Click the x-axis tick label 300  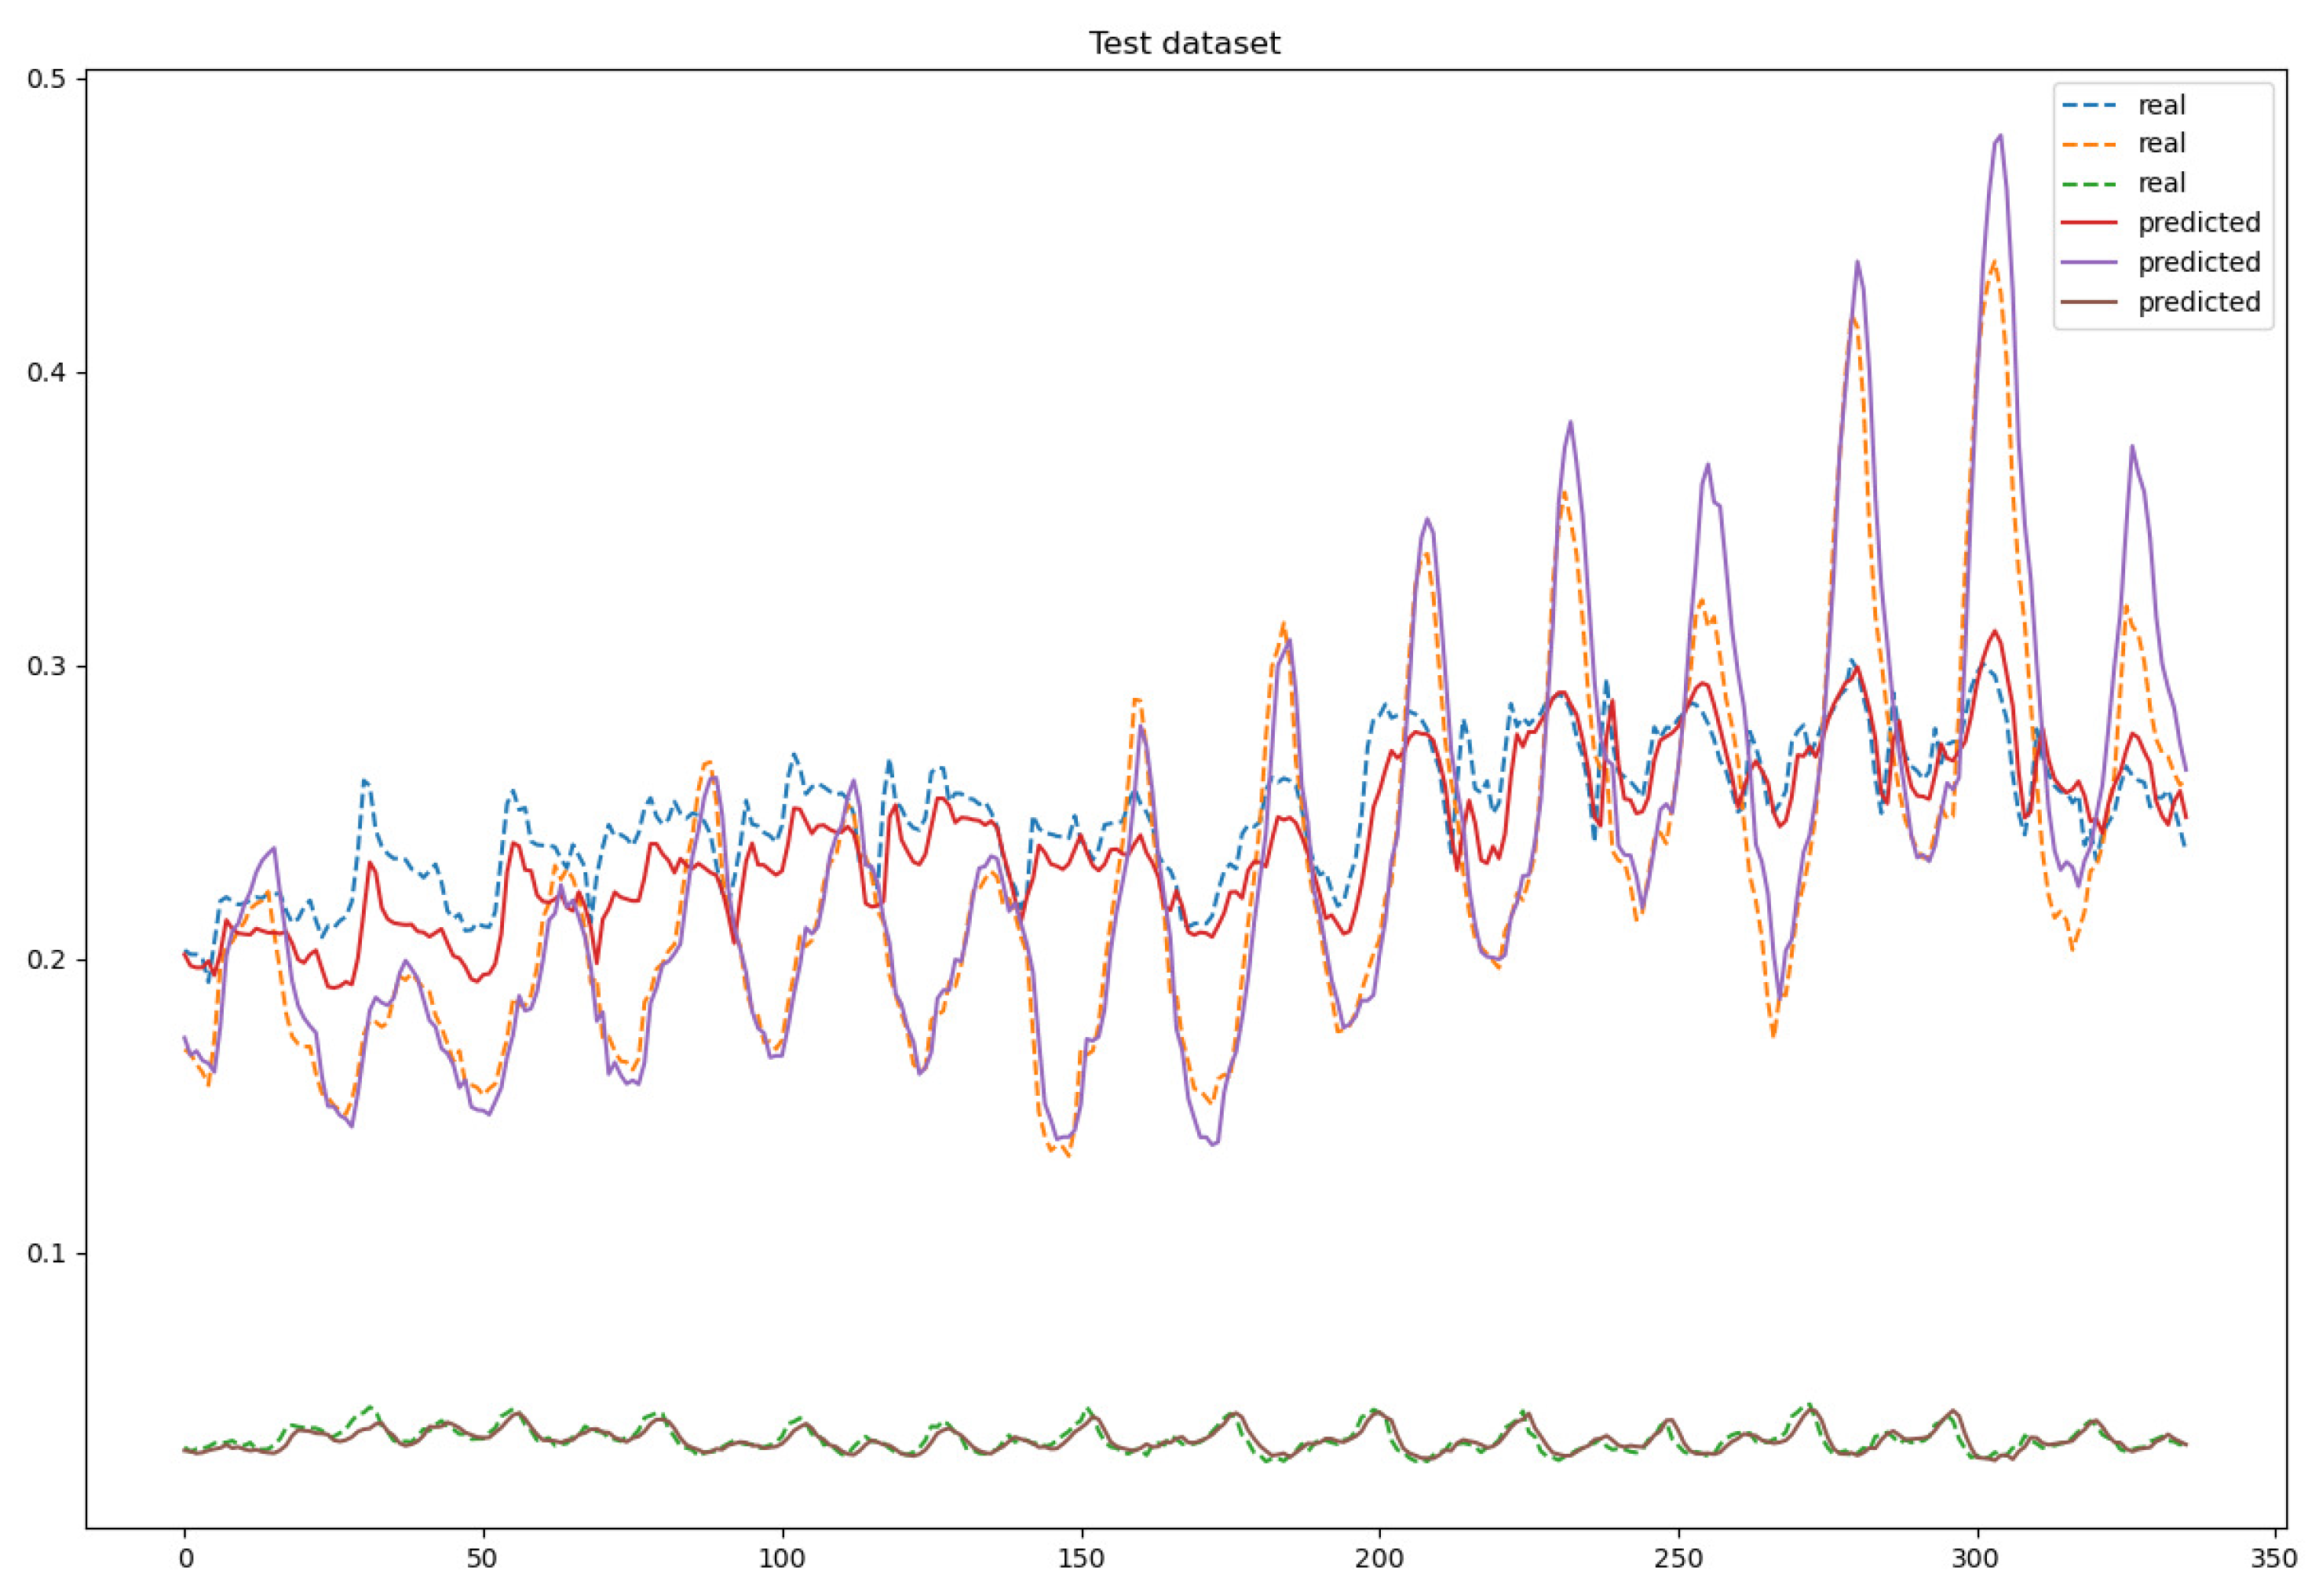tap(1977, 1560)
